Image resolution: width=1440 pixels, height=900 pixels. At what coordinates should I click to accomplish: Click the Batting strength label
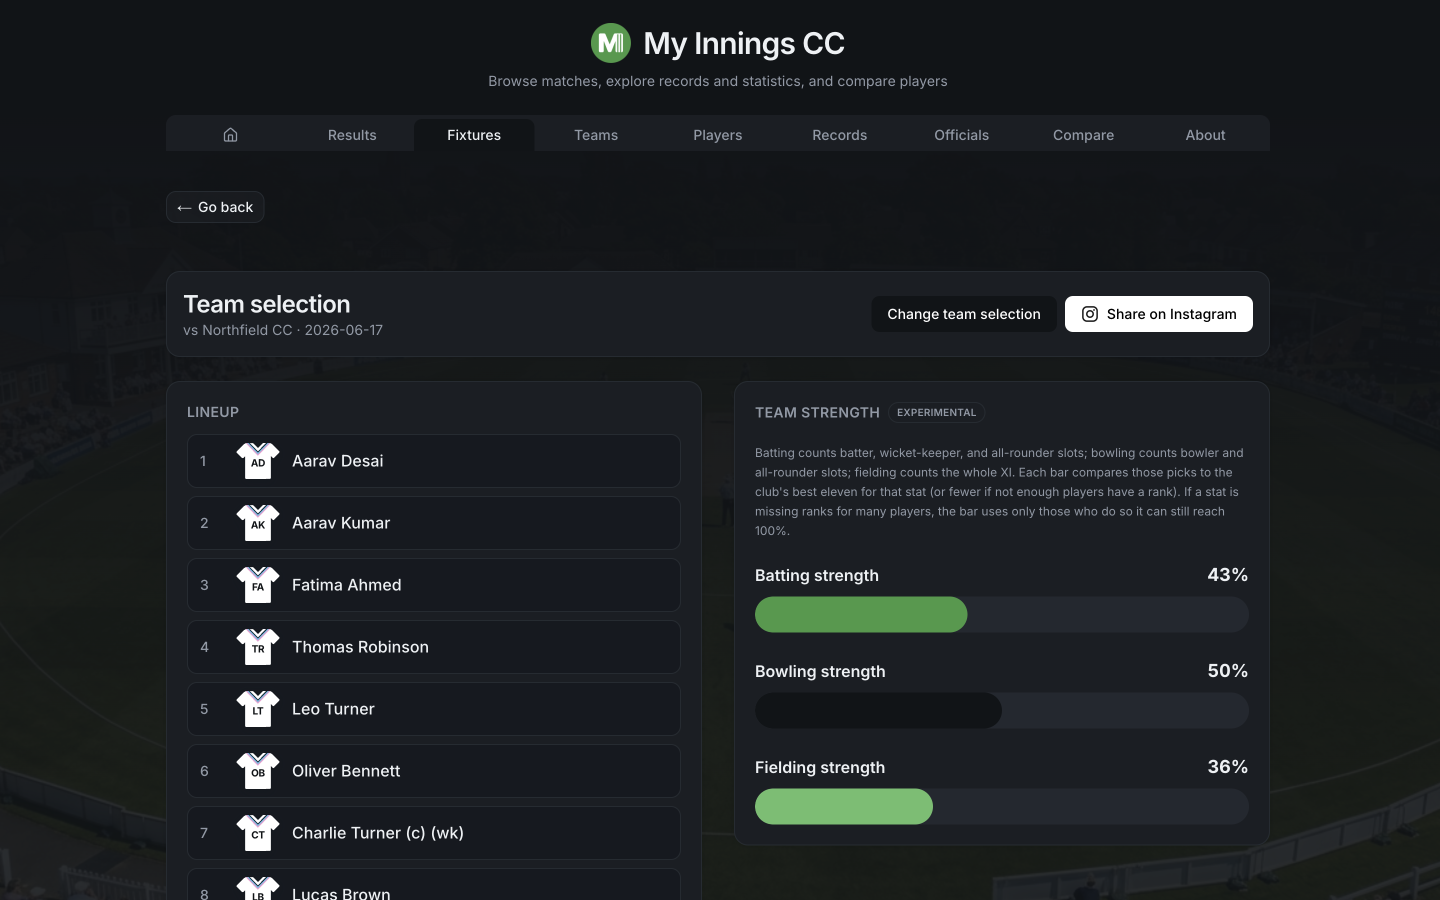(x=817, y=575)
